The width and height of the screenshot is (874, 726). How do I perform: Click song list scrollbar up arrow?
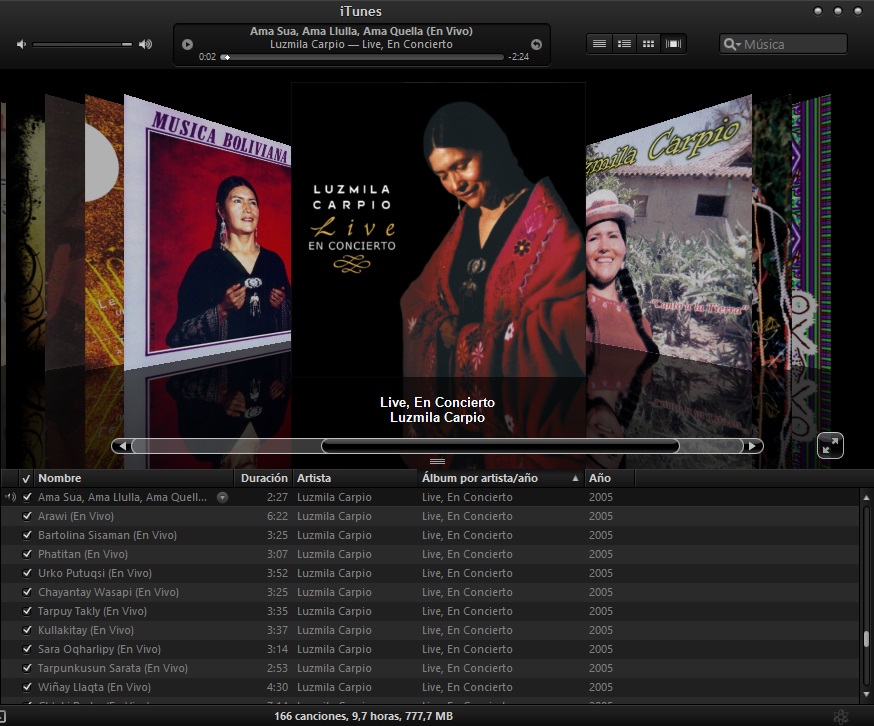click(x=866, y=497)
